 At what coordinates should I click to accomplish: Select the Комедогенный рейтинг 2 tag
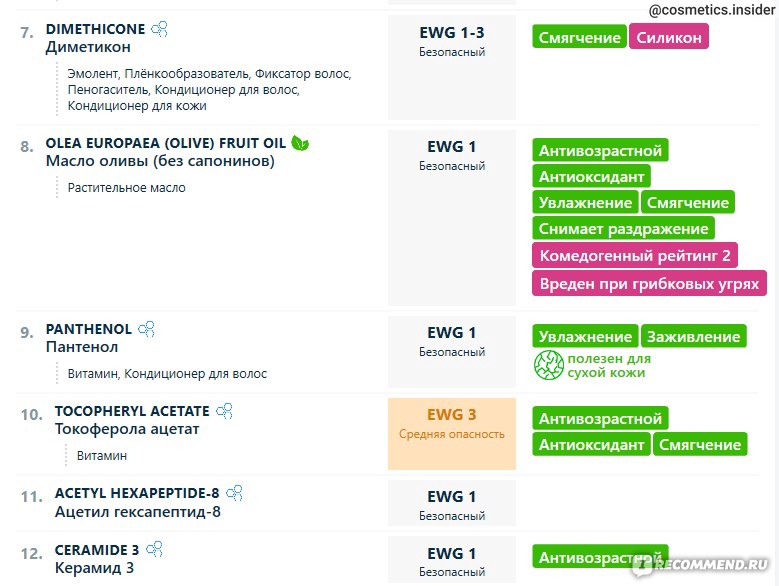pyautogui.click(x=634, y=255)
